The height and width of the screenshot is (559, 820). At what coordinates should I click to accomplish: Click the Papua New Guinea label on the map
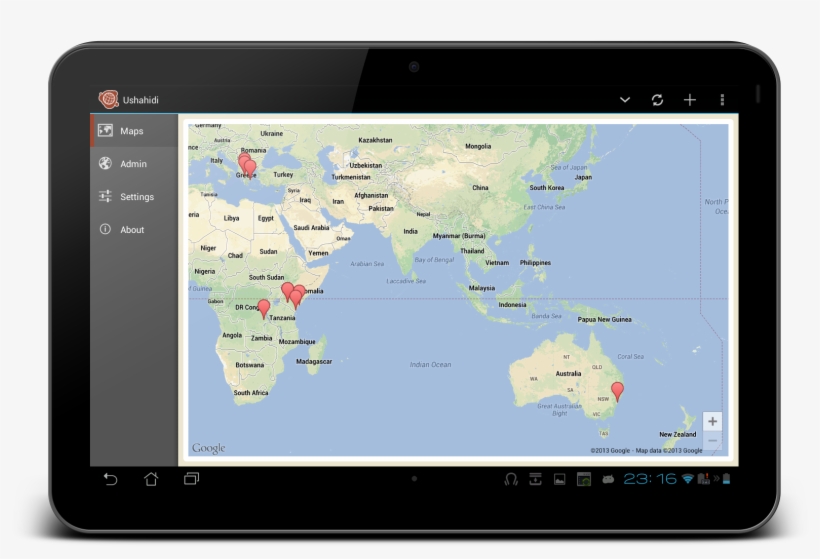605,320
